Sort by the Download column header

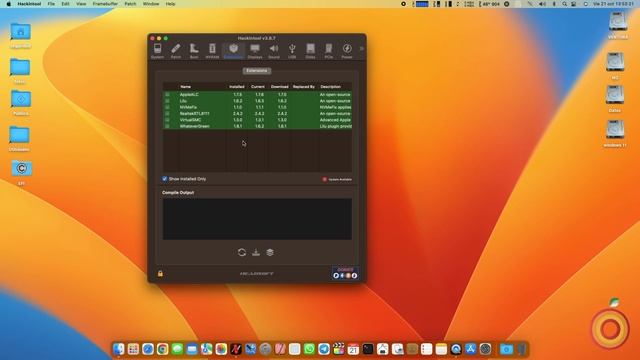click(280, 87)
